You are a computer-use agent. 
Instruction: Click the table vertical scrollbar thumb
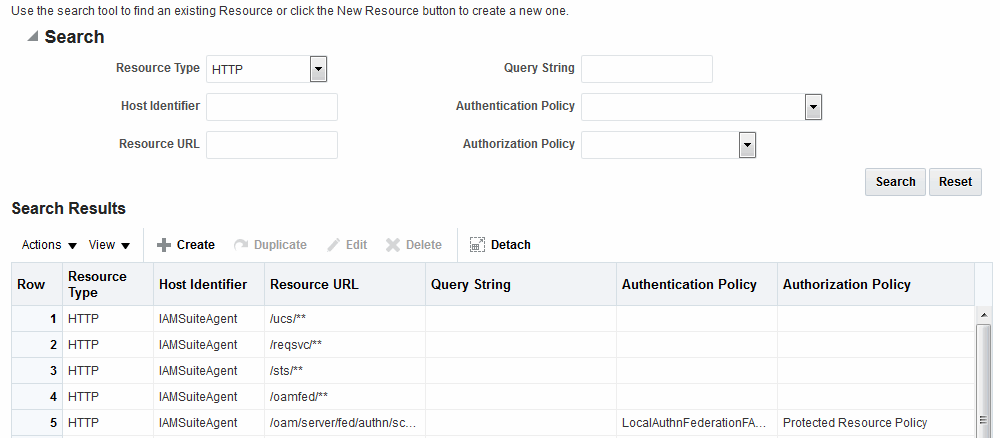[983, 380]
